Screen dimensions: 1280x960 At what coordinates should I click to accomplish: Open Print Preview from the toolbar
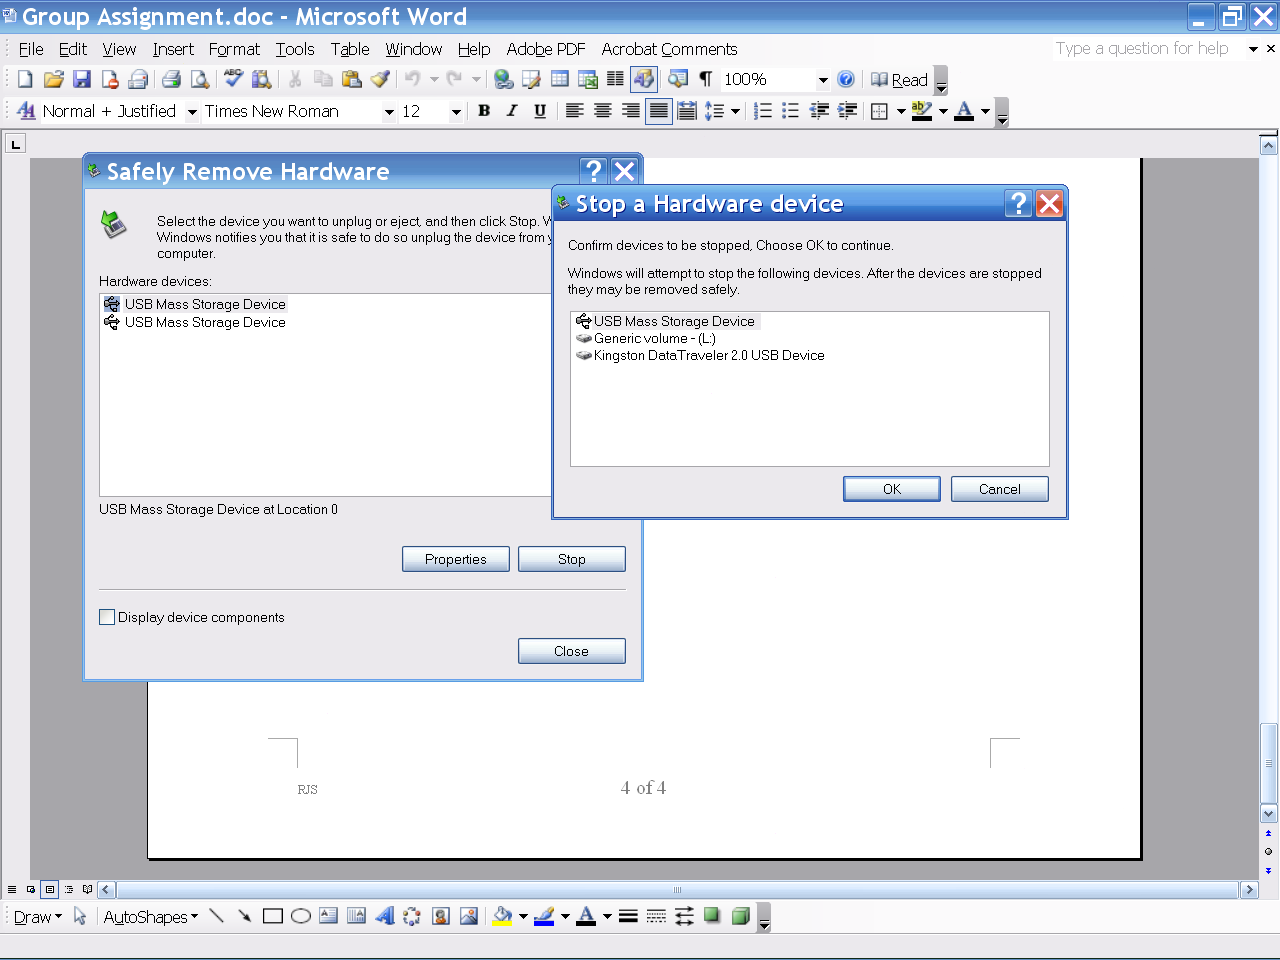point(200,79)
